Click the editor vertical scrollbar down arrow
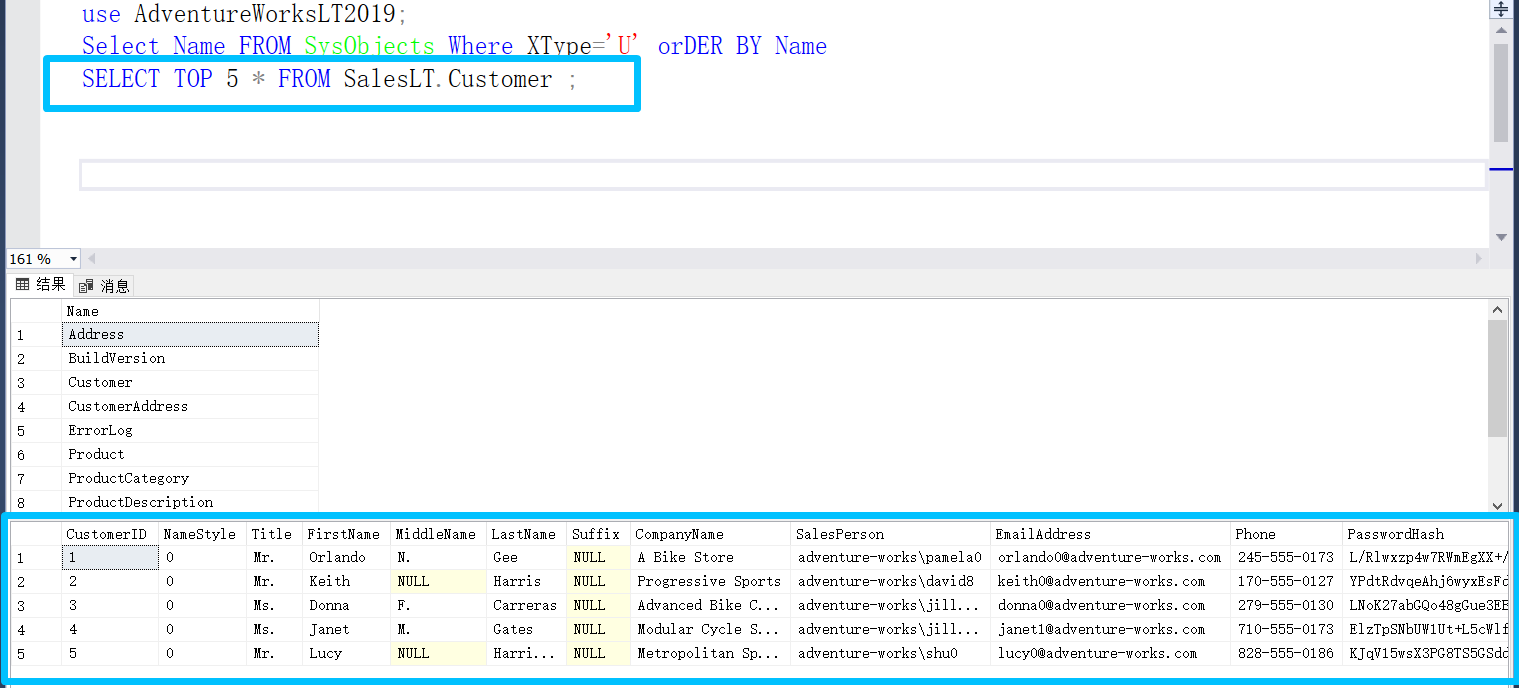The height and width of the screenshot is (688, 1519). pyautogui.click(x=1501, y=237)
